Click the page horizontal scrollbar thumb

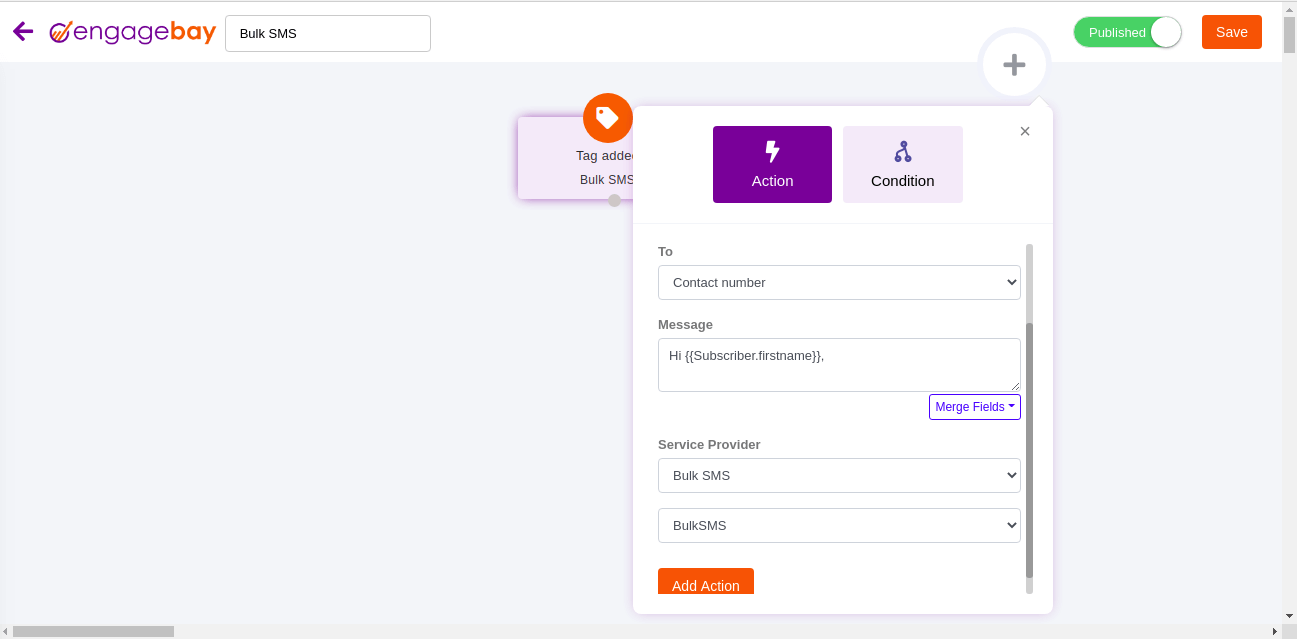click(93, 631)
